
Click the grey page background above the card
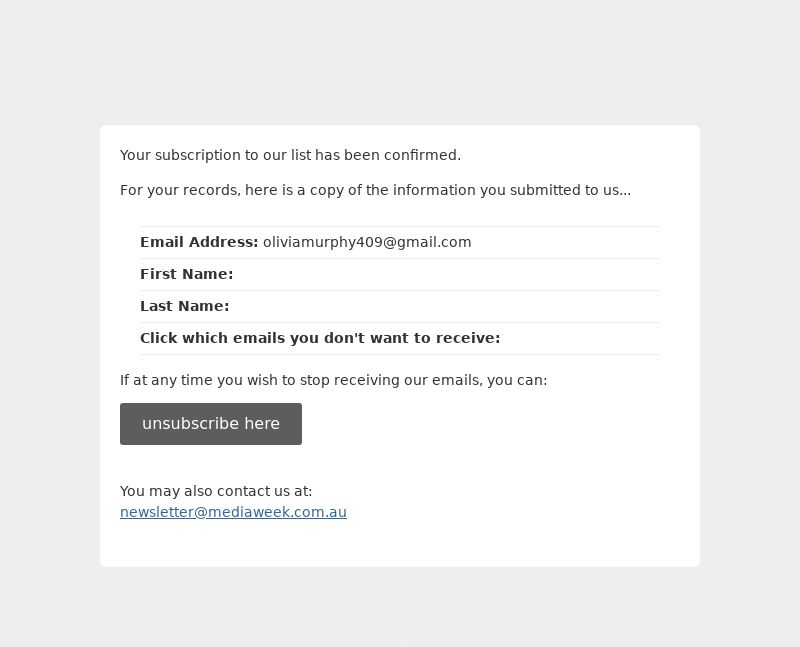[400, 61]
